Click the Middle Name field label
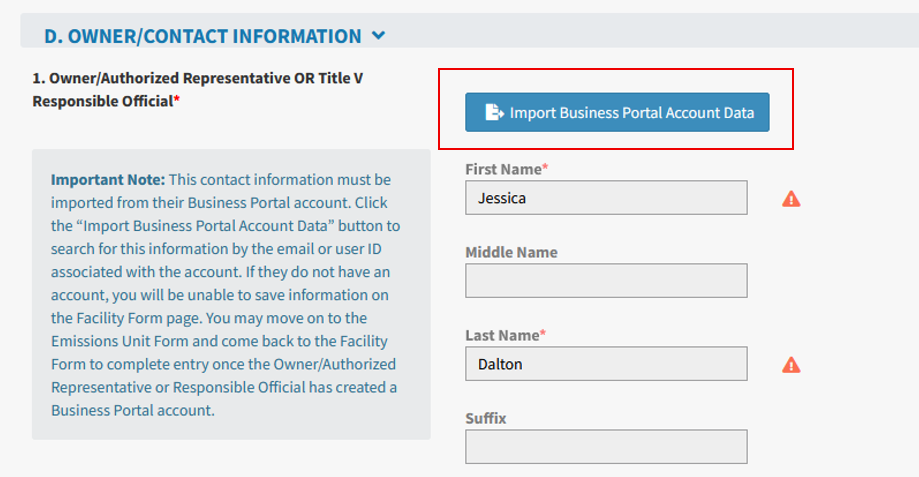Viewport: 919px width, 477px height. [x=511, y=252]
